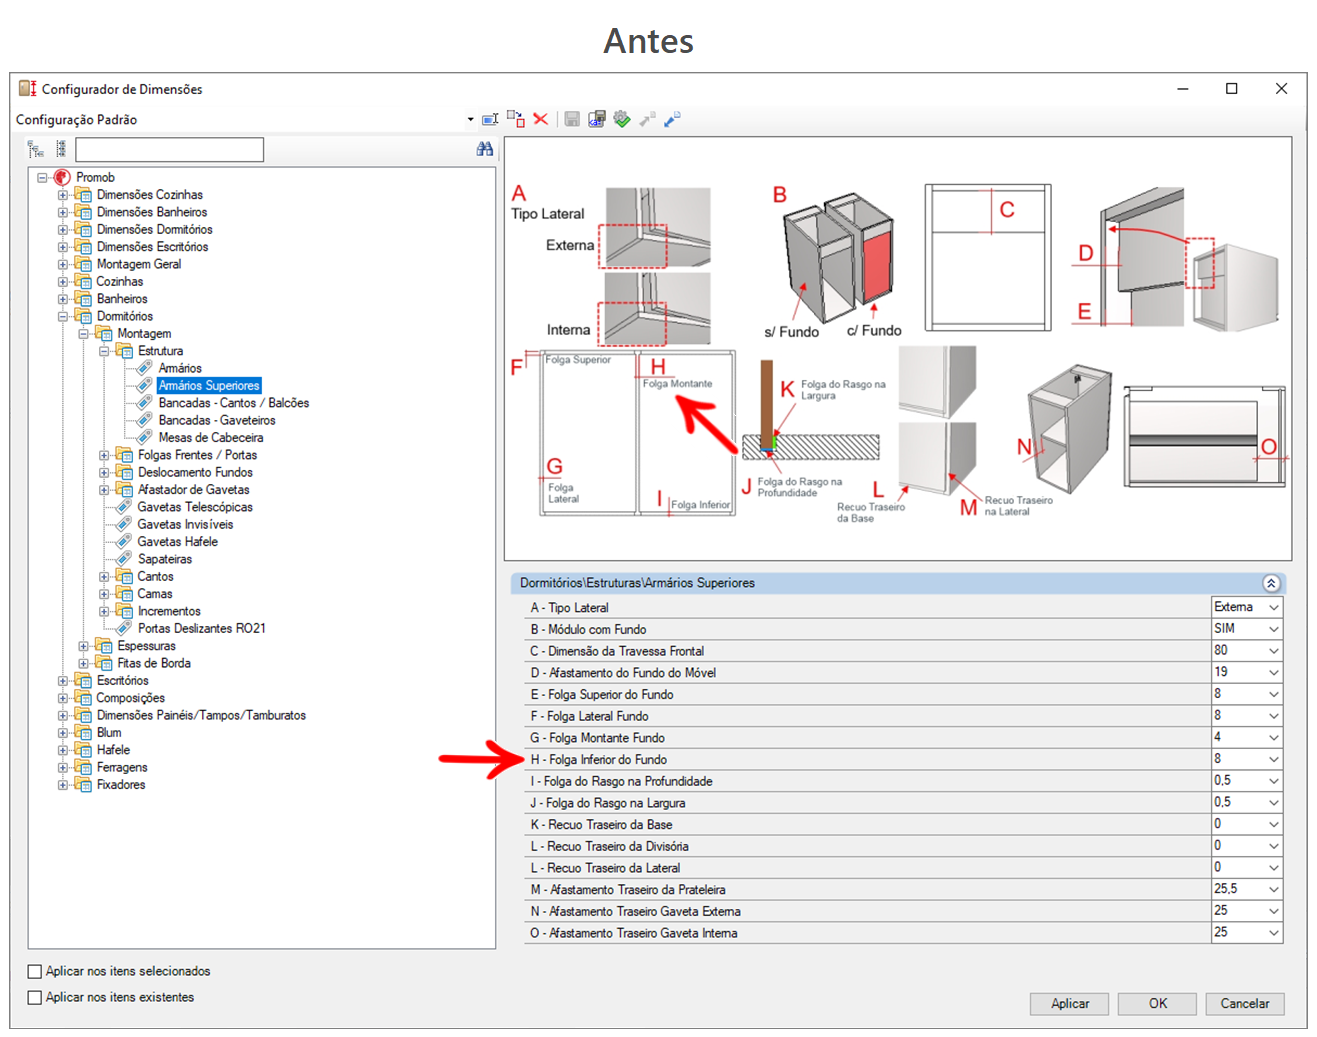This screenshot has height=1037, width=1317.
Task: Enable 'Aplicar nos itens selecionados' checkbox
Action: click(35, 971)
